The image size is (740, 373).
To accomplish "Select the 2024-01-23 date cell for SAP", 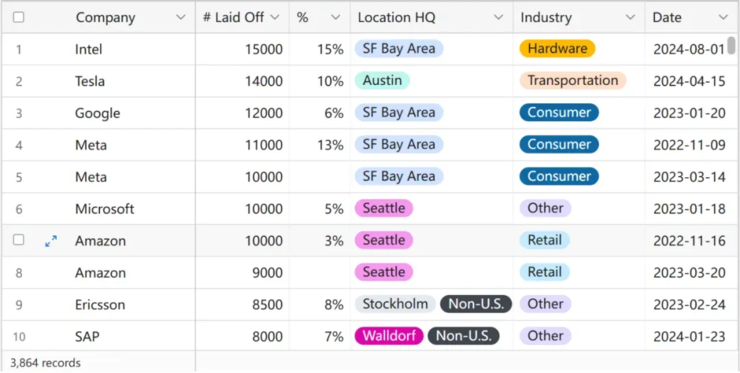I will point(690,337).
